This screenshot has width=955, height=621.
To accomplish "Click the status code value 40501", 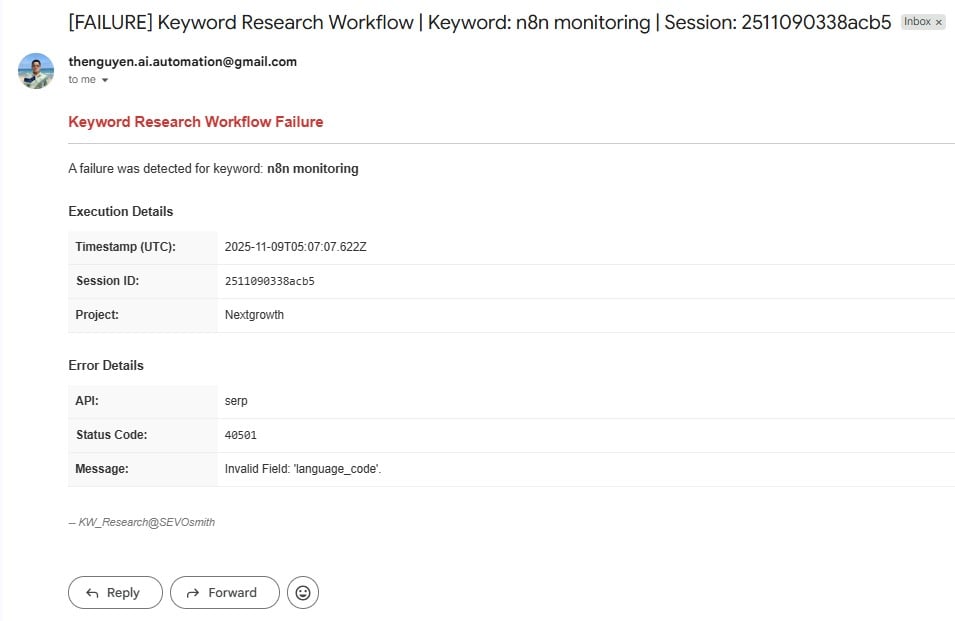I will (x=241, y=435).
